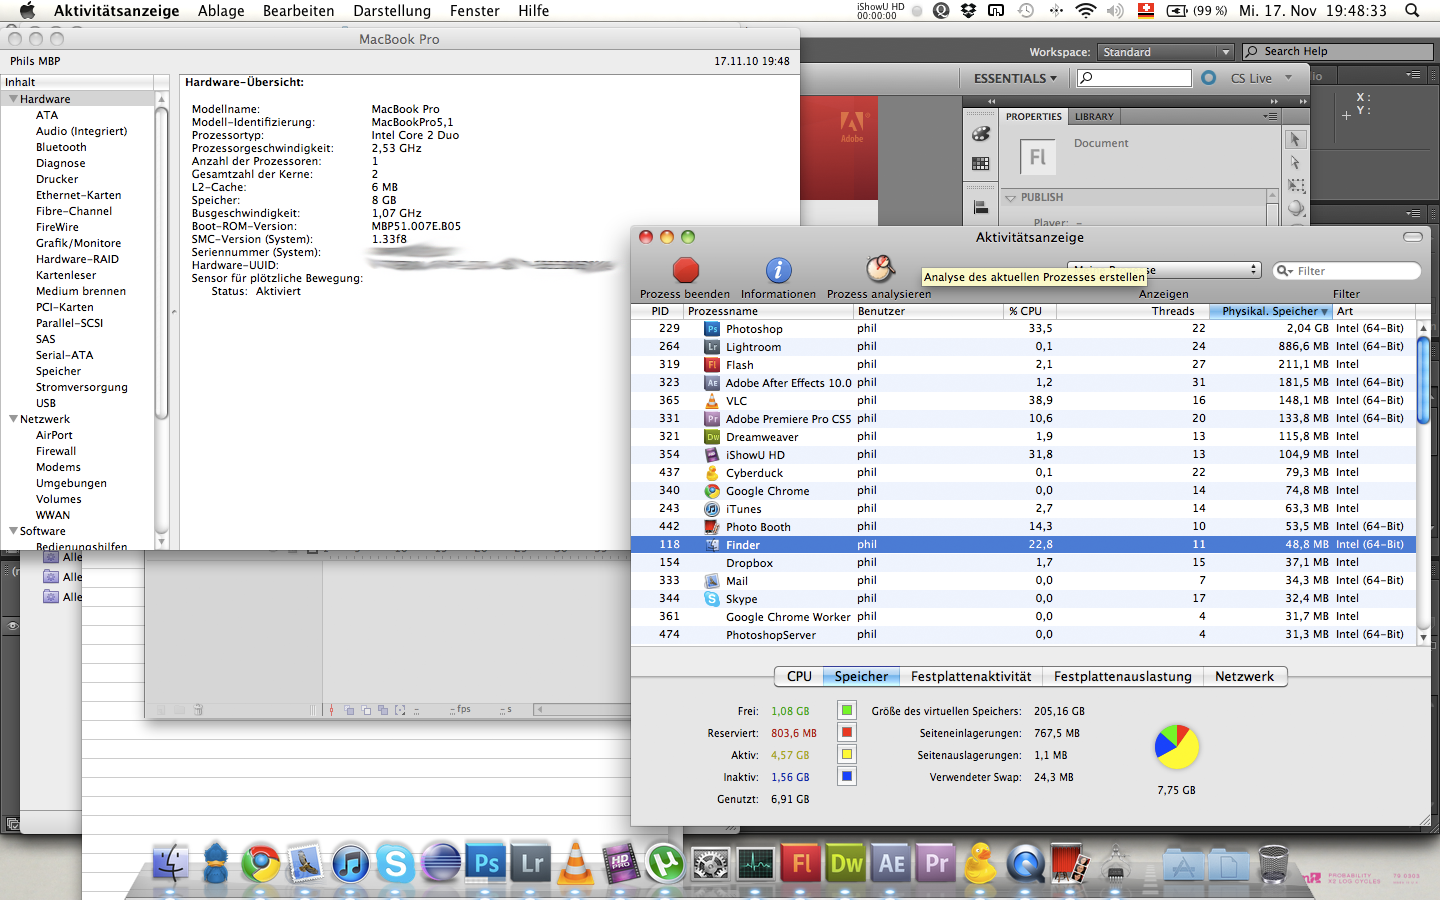Click the Prozess beenden stop icon
This screenshot has height=900, width=1440.
coord(685,270)
